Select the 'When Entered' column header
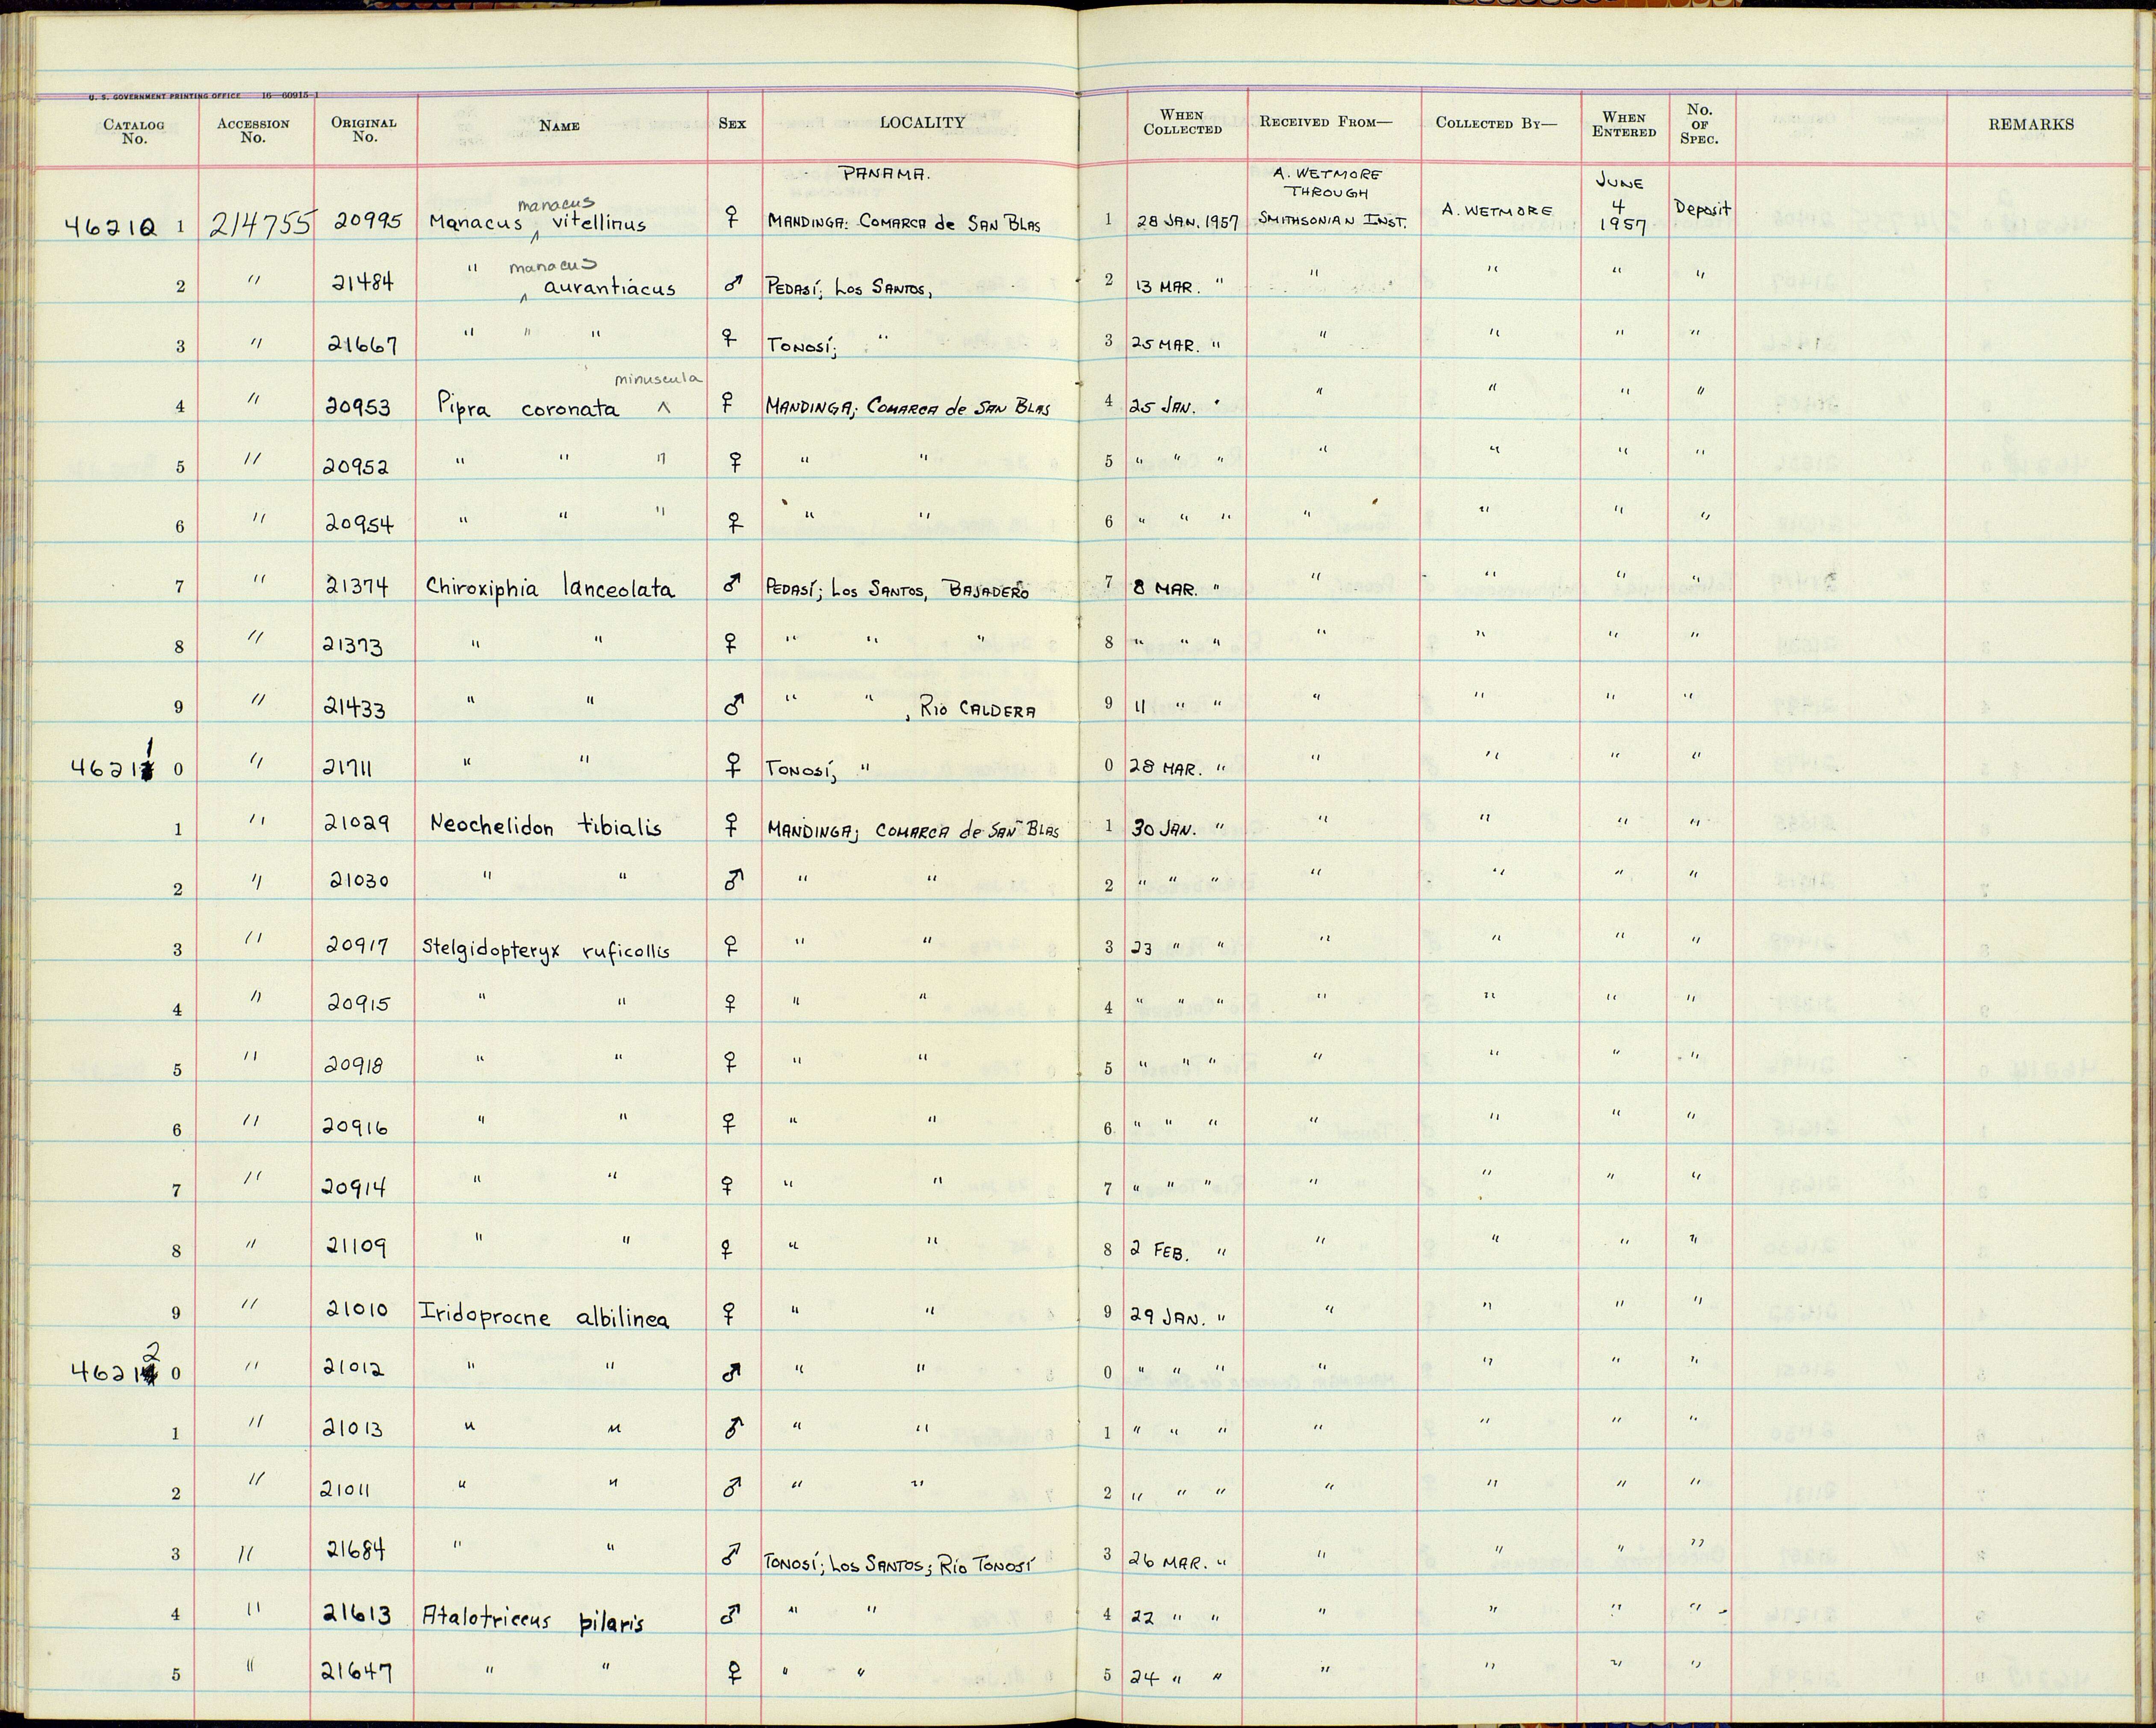 (x=1624, y=124)
